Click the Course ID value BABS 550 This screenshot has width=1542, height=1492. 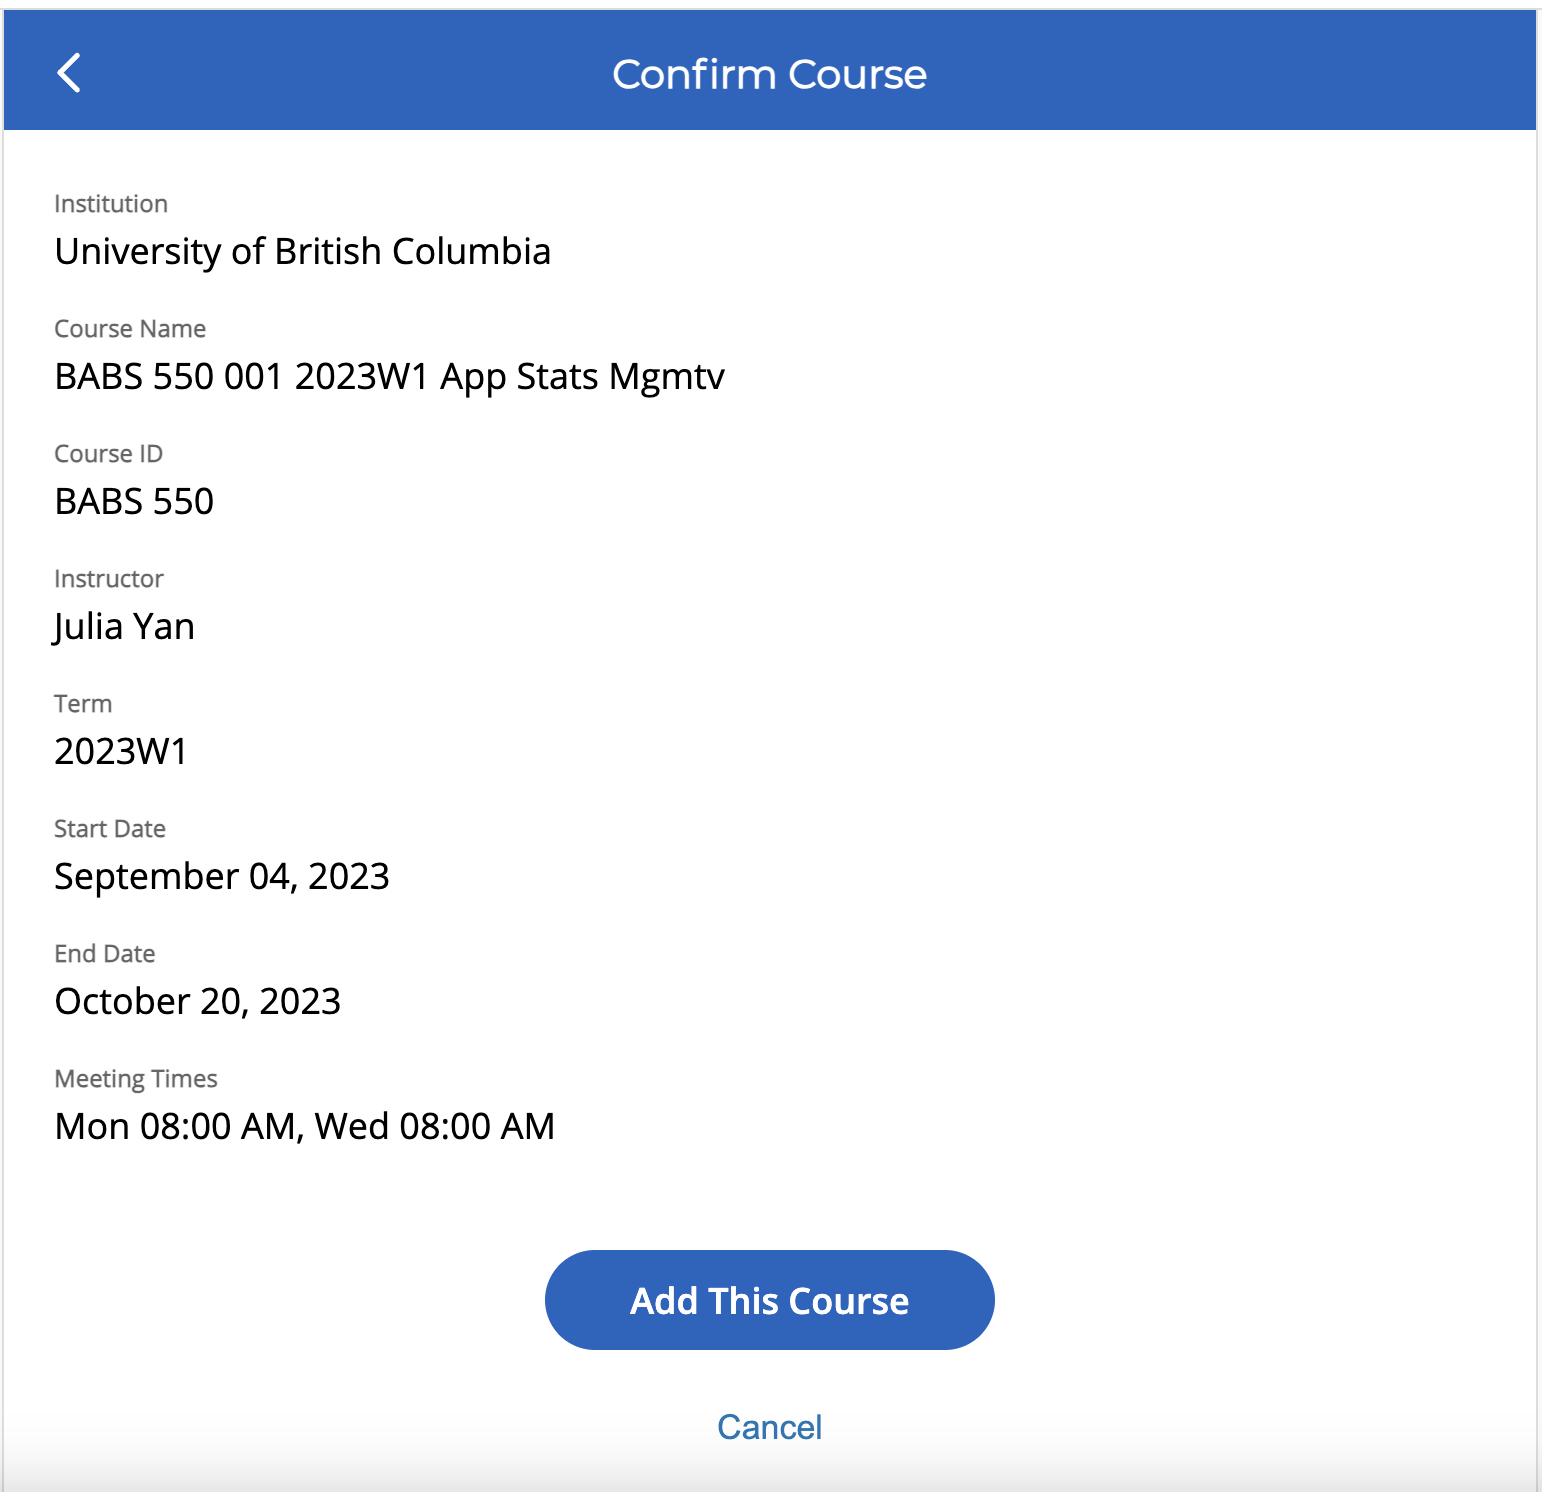(134, 501)
